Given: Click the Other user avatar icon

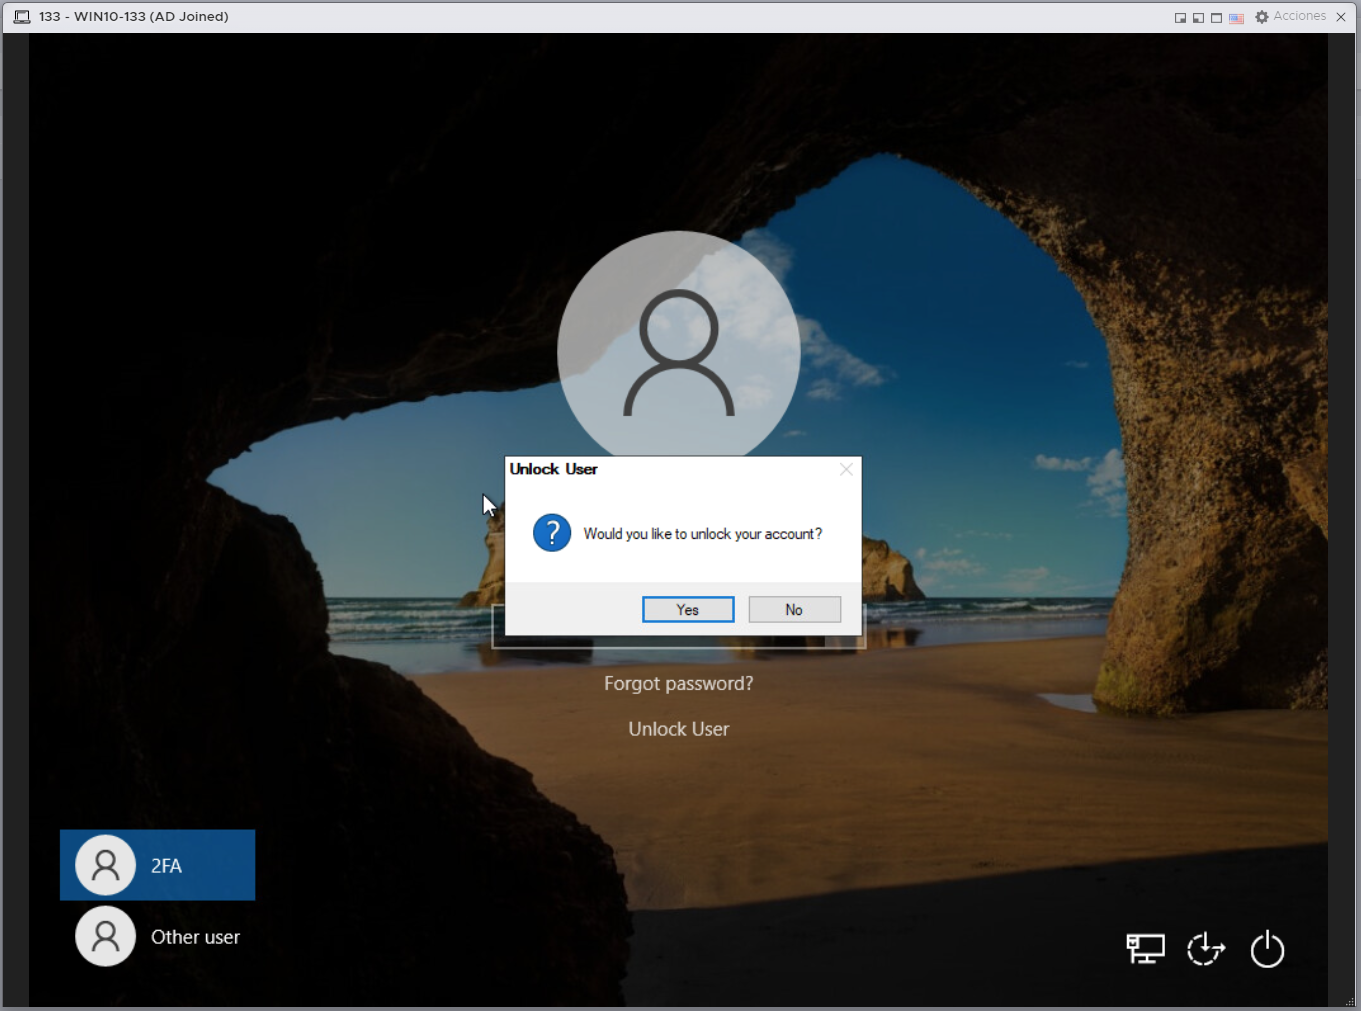Looking at the screenshot, I should point(105,937).
